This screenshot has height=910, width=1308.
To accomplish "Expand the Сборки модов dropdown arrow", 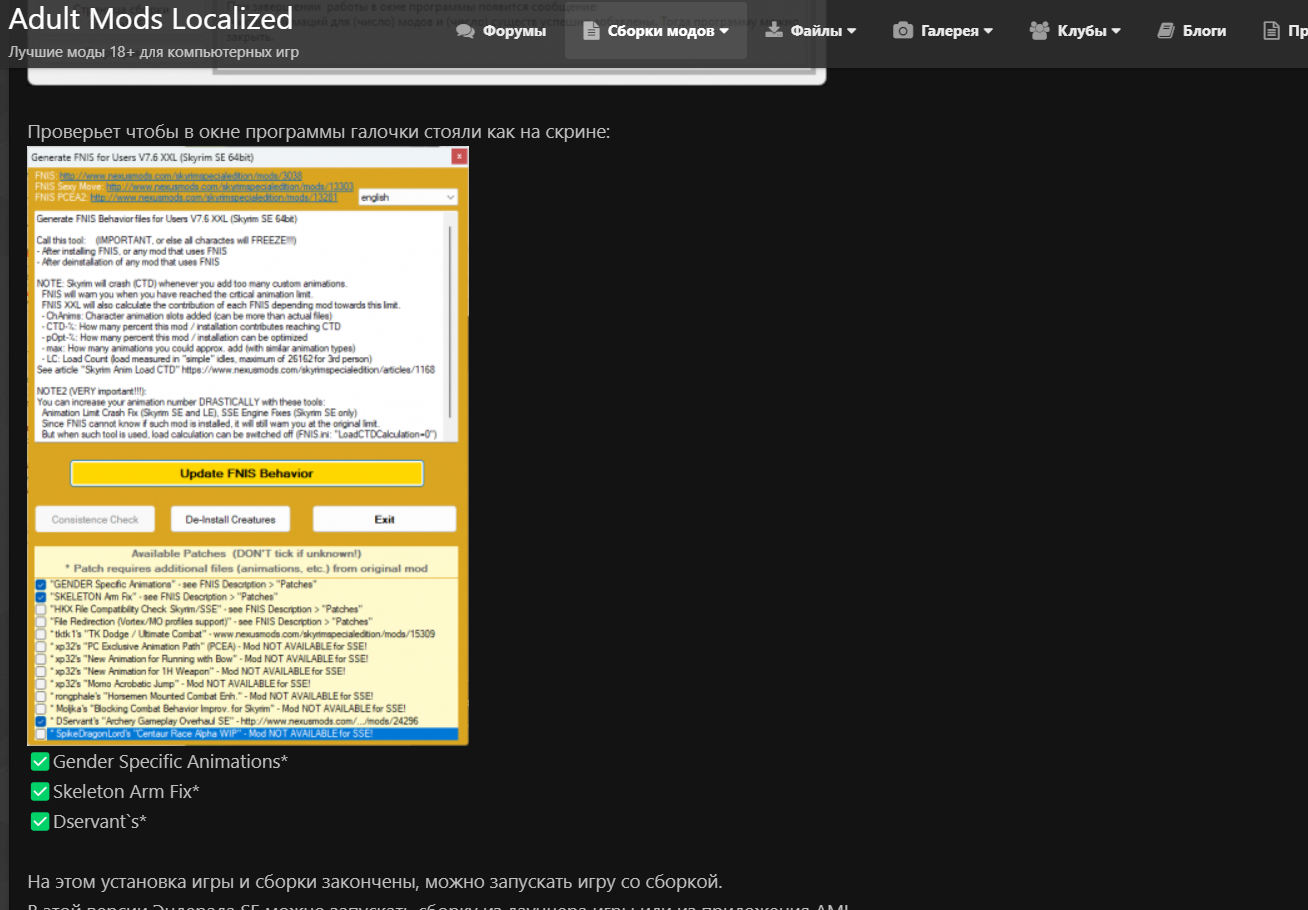I will pyautogui.click(x=724, y=31).
